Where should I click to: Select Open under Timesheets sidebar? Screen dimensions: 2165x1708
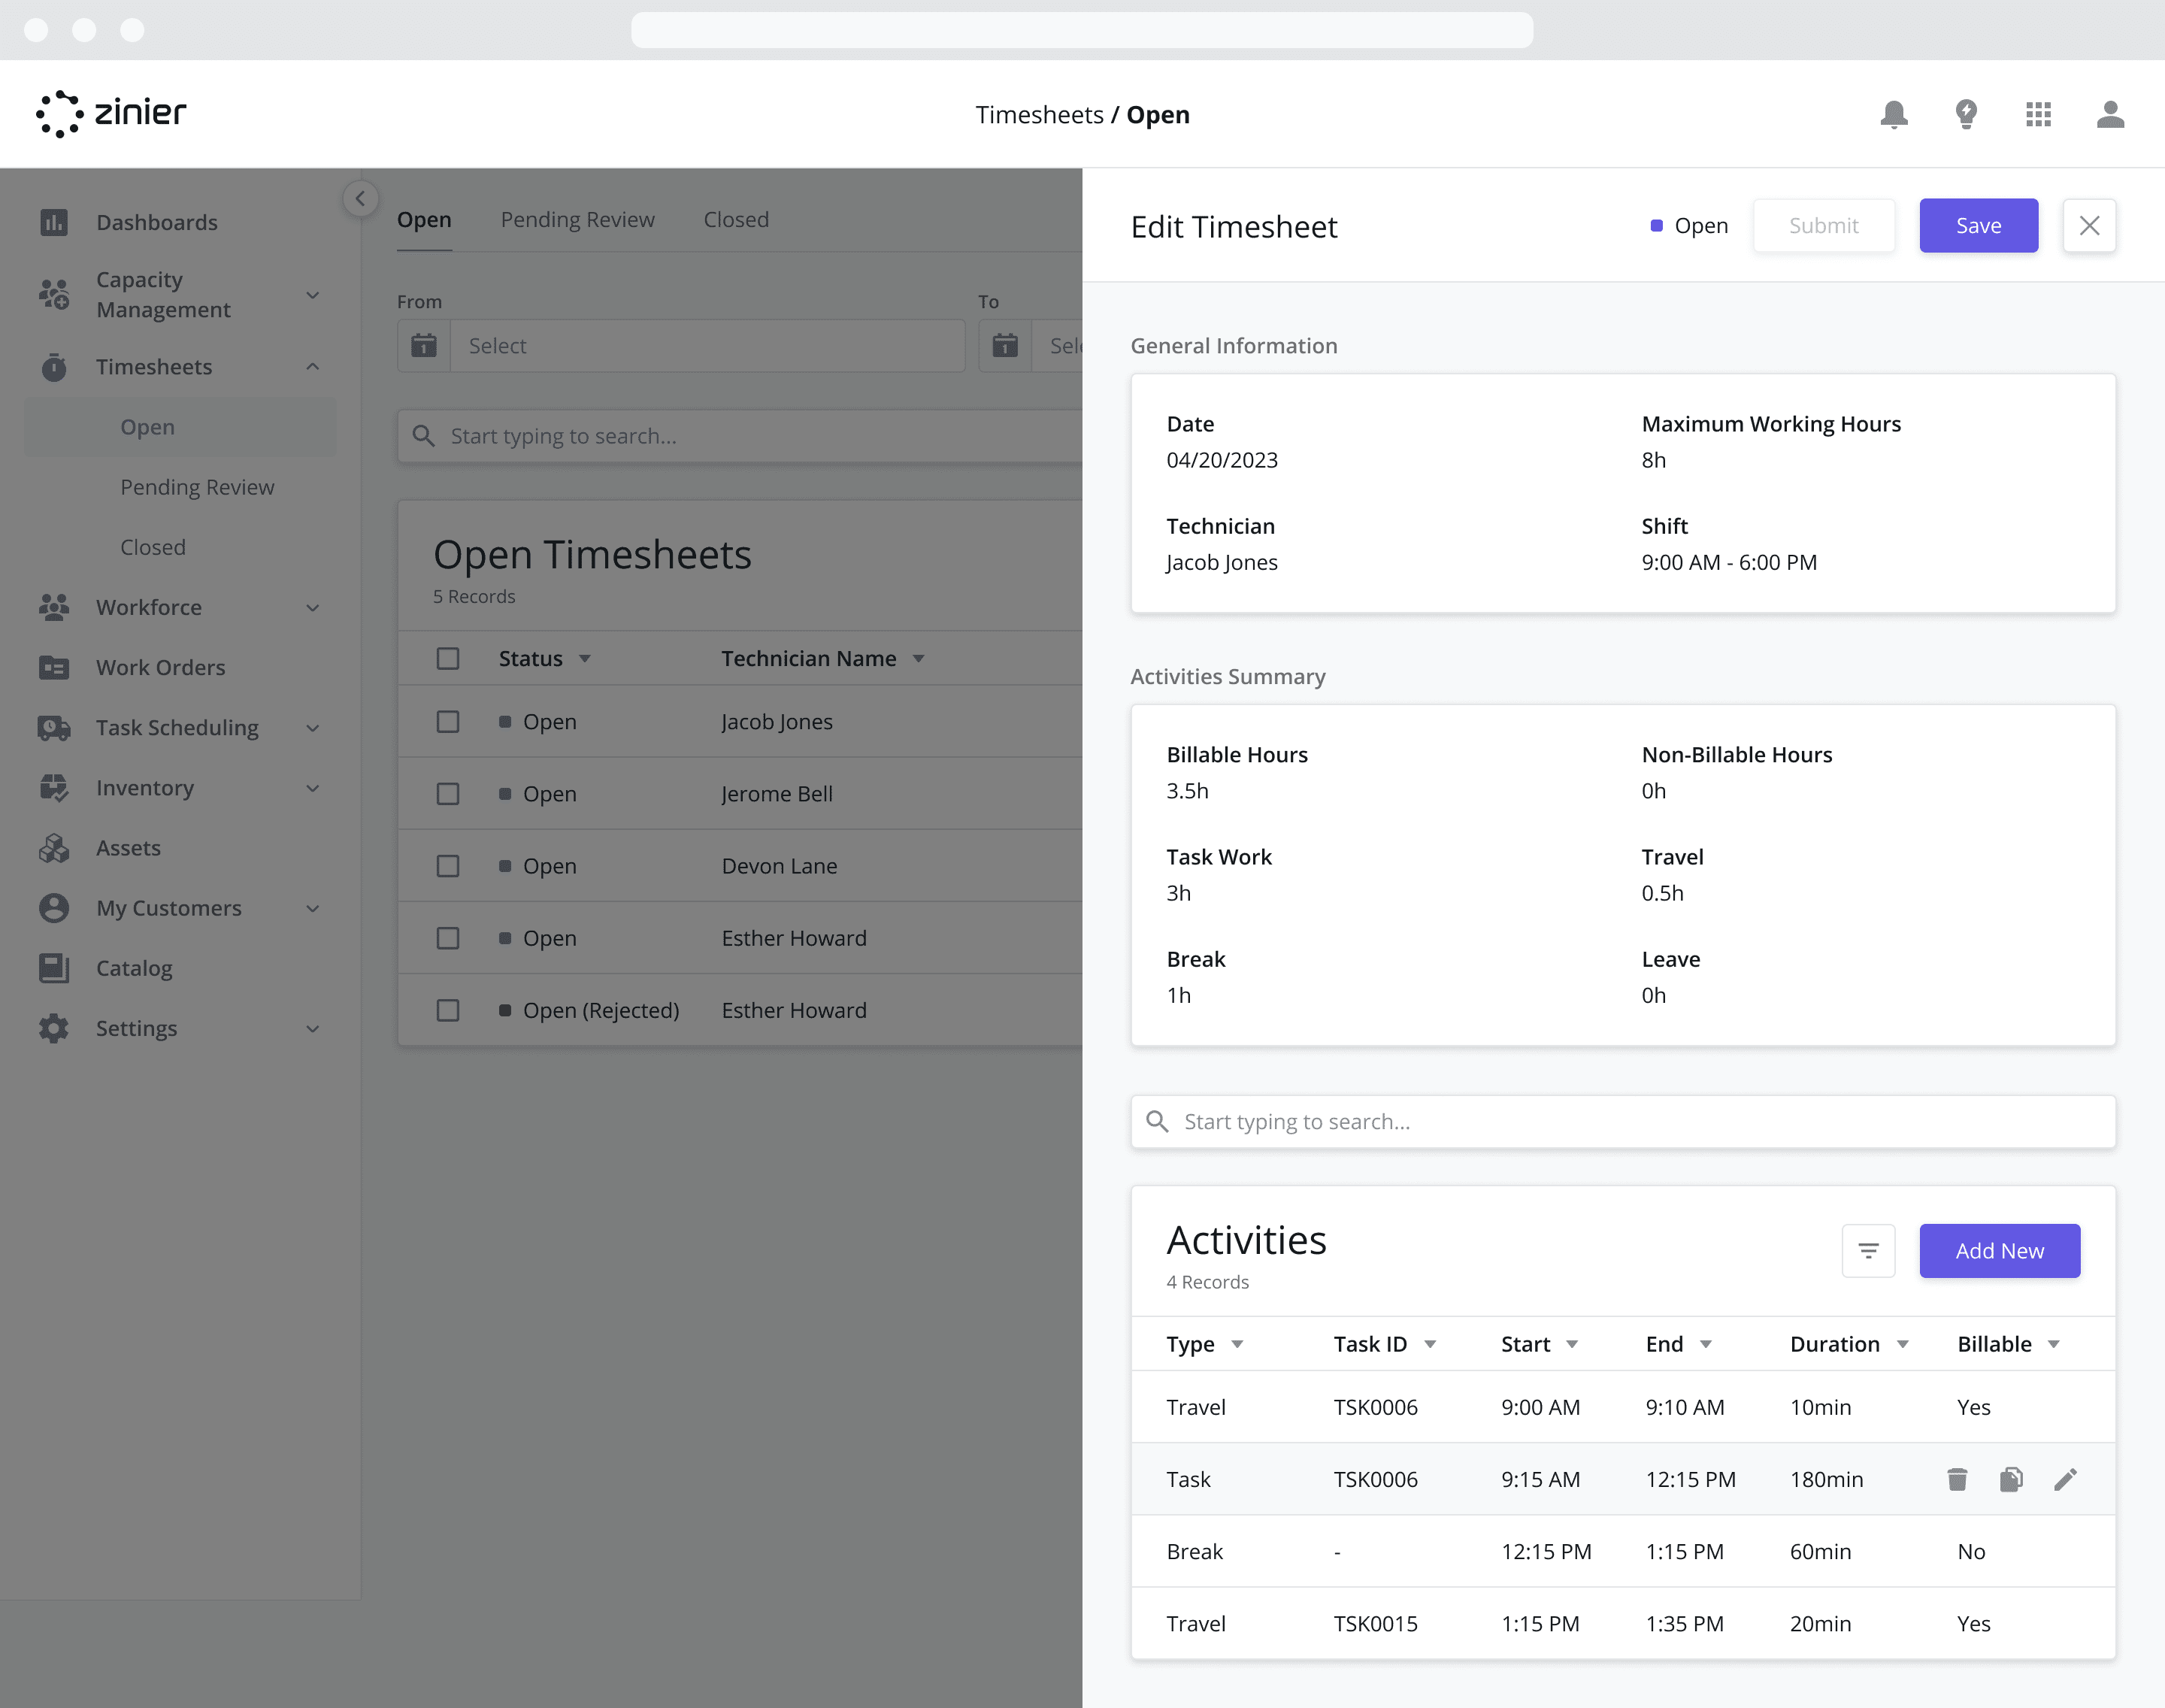point(180,427)
